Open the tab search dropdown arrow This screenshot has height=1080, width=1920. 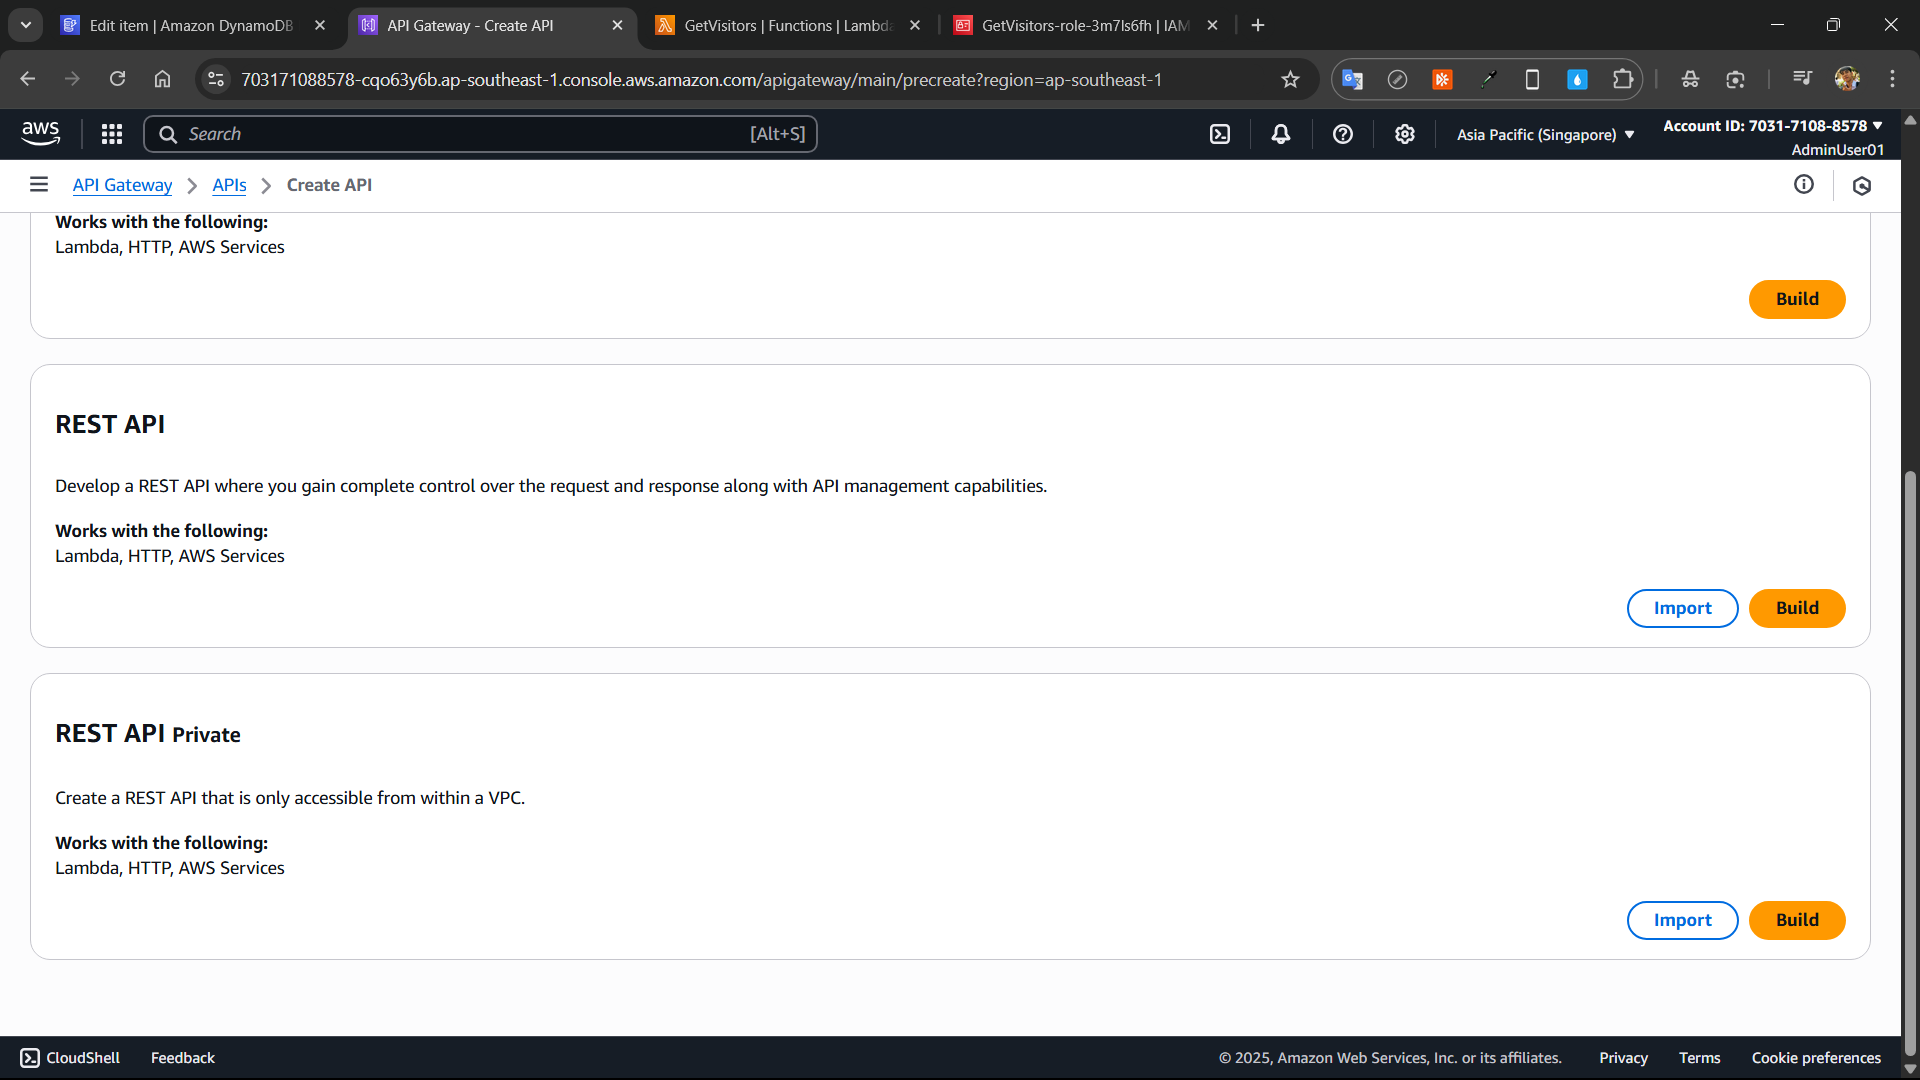[26, 25]
